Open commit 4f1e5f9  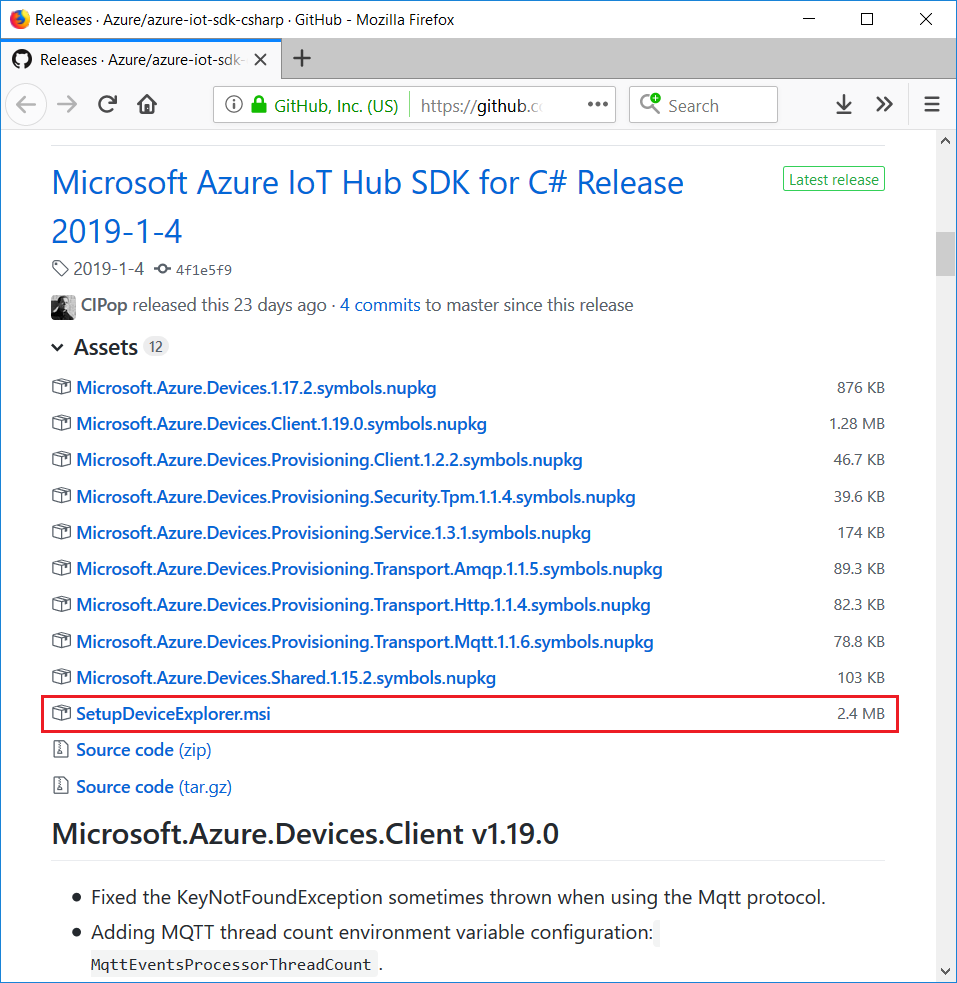point(204,270)
